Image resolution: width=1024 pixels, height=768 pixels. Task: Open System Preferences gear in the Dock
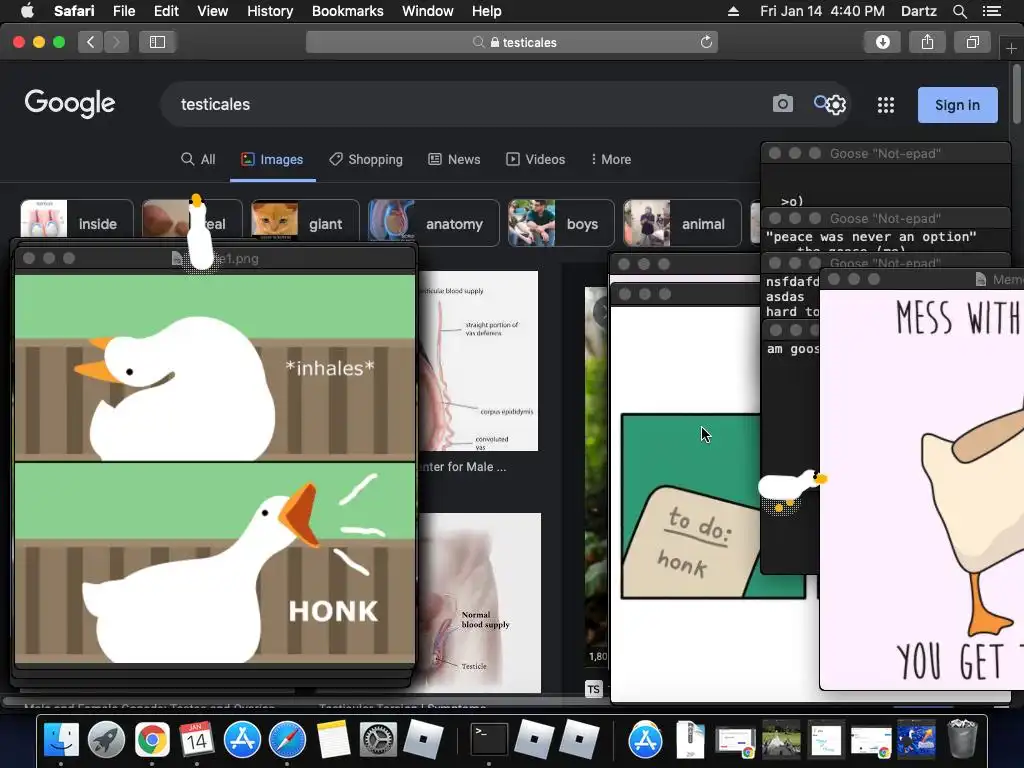pyautogui.click(x=378, y=740)
